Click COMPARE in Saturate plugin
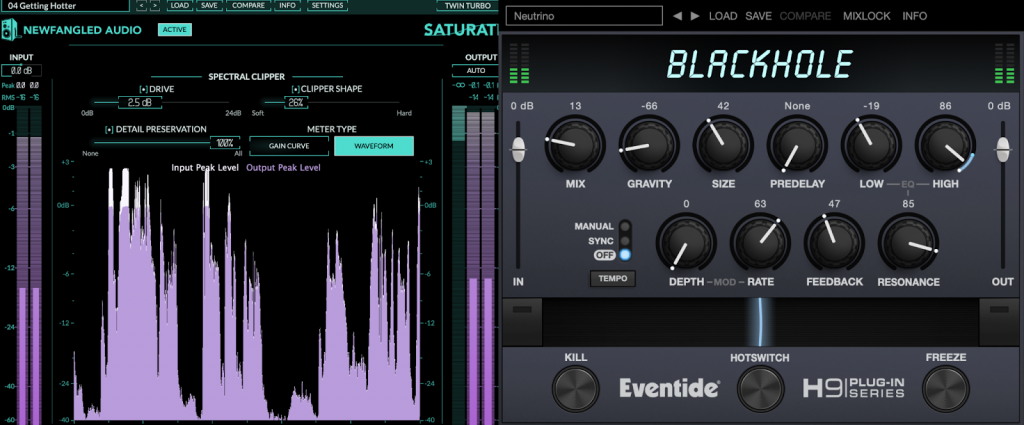1024x425 pixels. click(x=248, y=6)
